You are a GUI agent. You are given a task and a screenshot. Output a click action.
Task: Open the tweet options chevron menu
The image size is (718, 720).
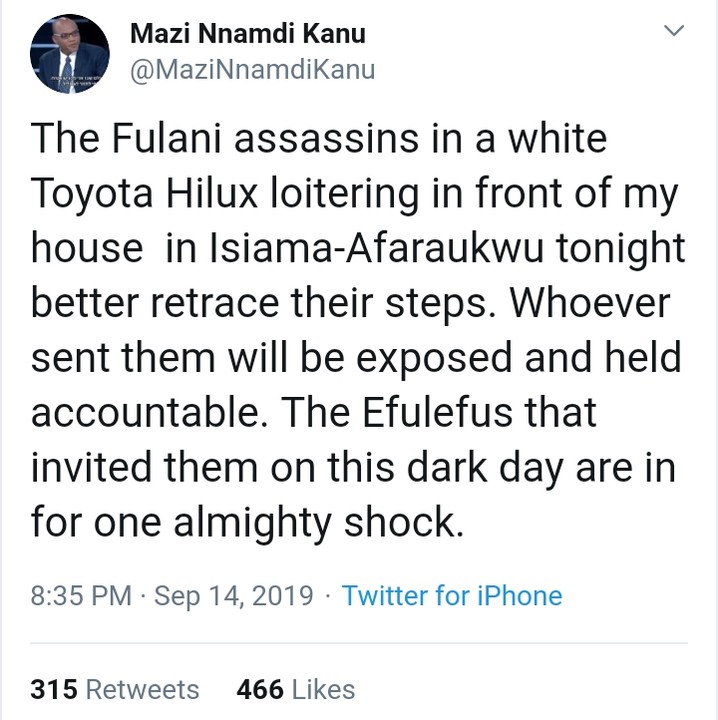point(675,32)
